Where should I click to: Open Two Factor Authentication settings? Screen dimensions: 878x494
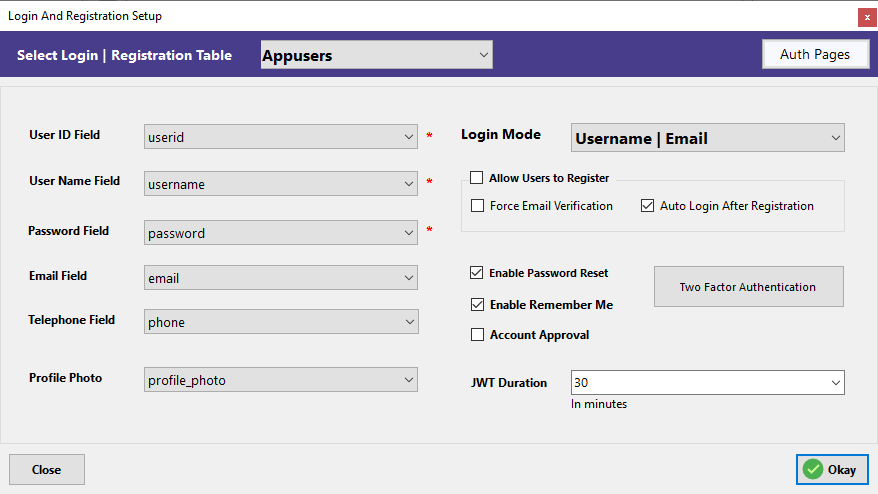point(749,287)
